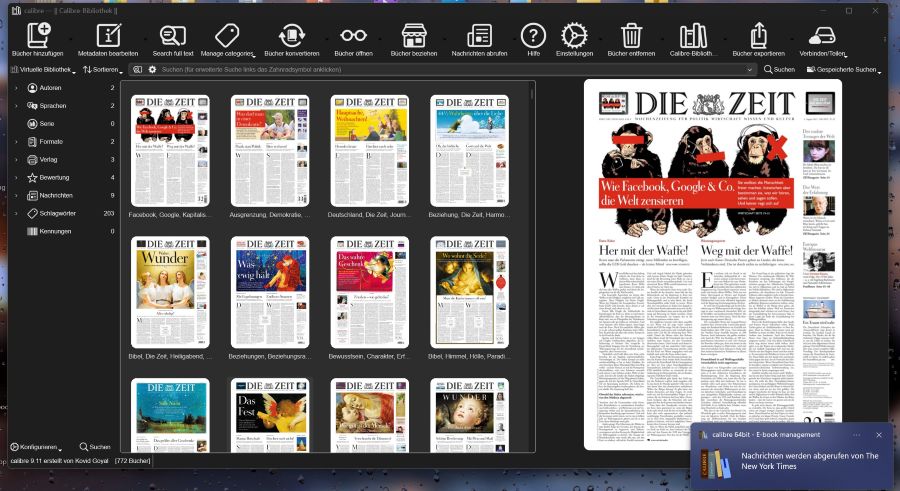Click the Suchen button beside the search field

pyautogui.click(x=779, y=69)
